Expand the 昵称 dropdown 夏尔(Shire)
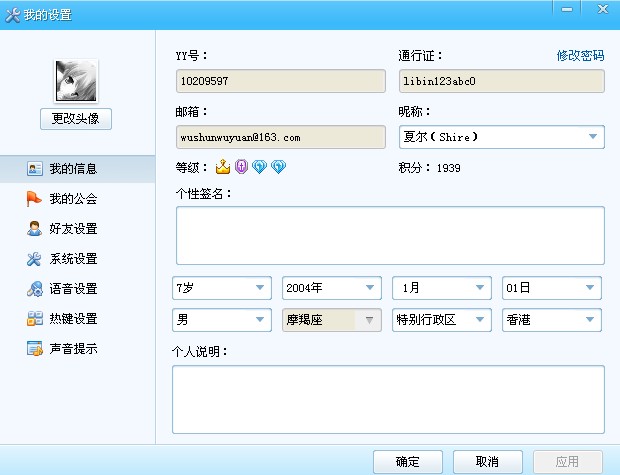The width and height of the screenshot is (620, 475). 502,137
